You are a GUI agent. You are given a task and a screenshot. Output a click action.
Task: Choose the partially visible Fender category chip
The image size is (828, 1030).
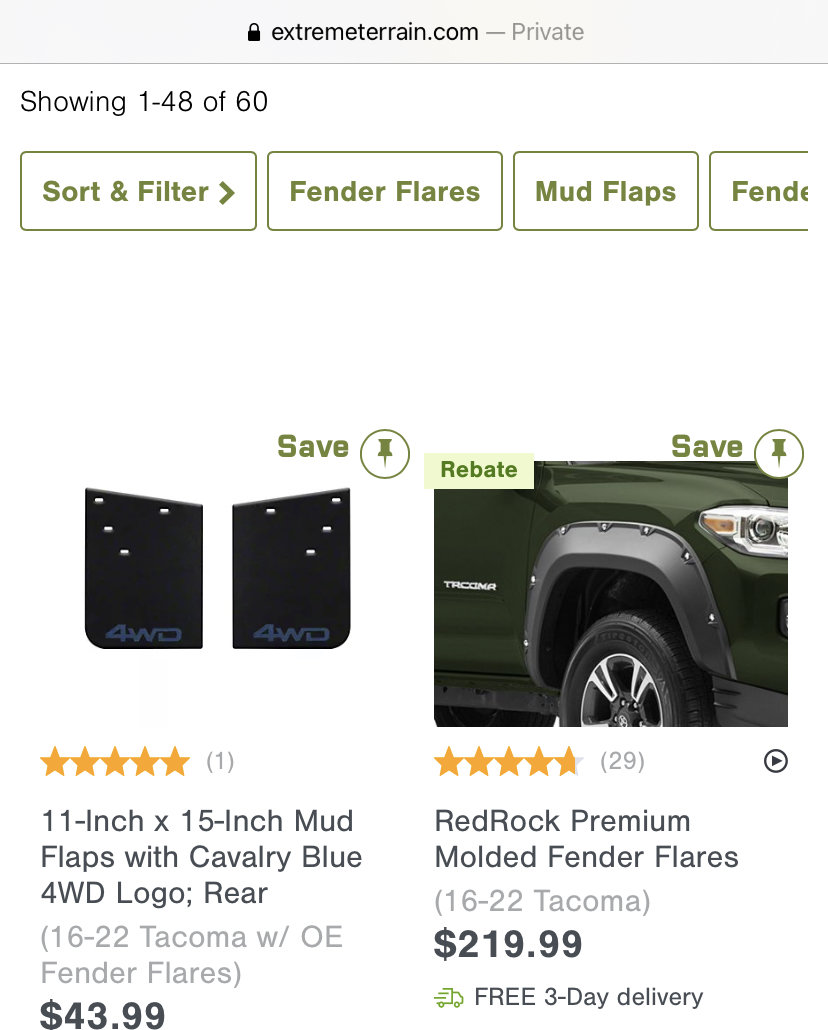click(x=759, y=191)
